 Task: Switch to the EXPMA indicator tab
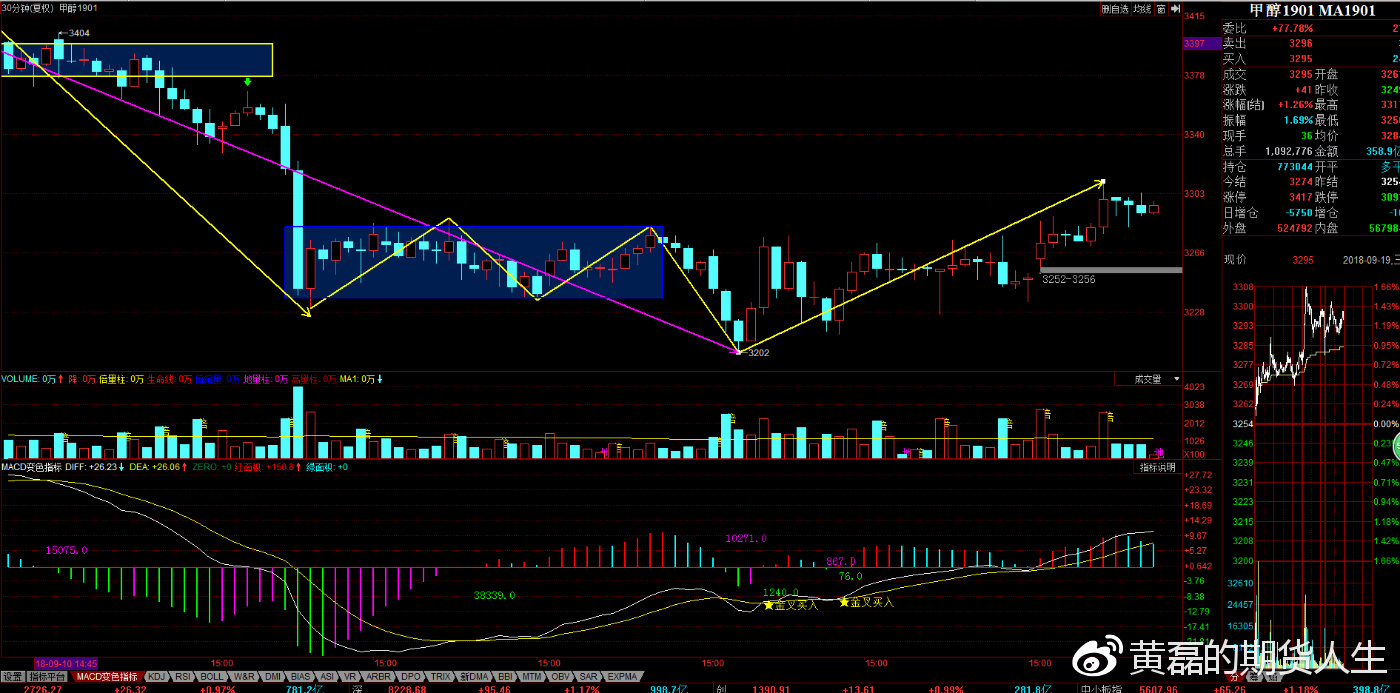(622, 677)
